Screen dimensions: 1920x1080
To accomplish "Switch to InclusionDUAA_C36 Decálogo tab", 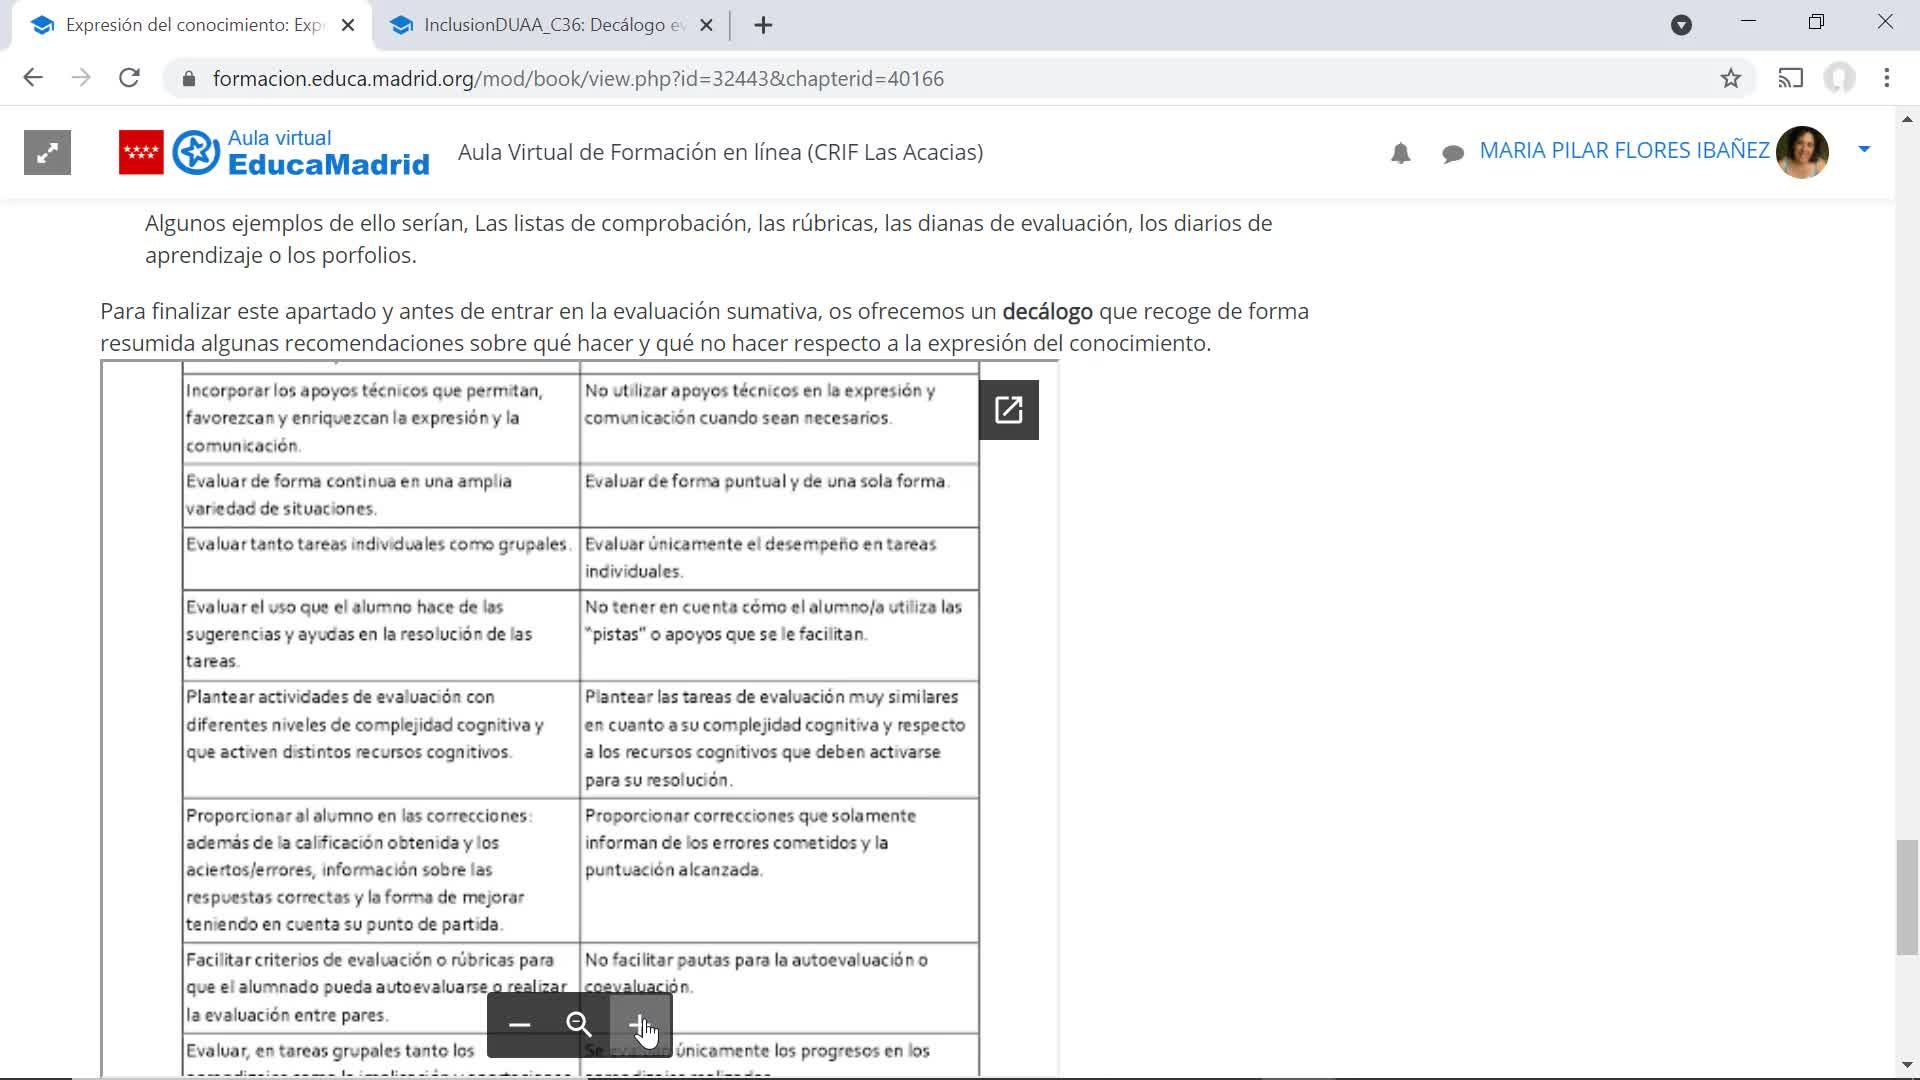I will click(552, 25).
